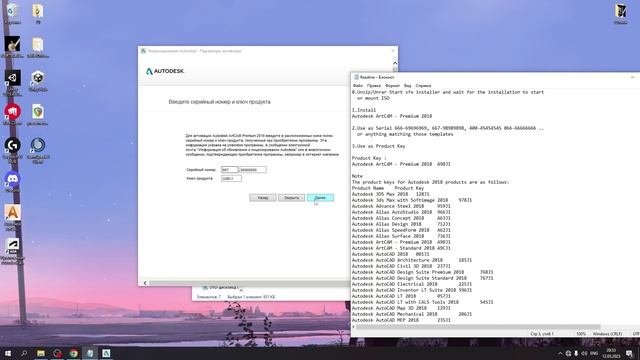Click the Google Chrome taskbar icon
This screenshot has height=360, width=640.
pos(73,353)
